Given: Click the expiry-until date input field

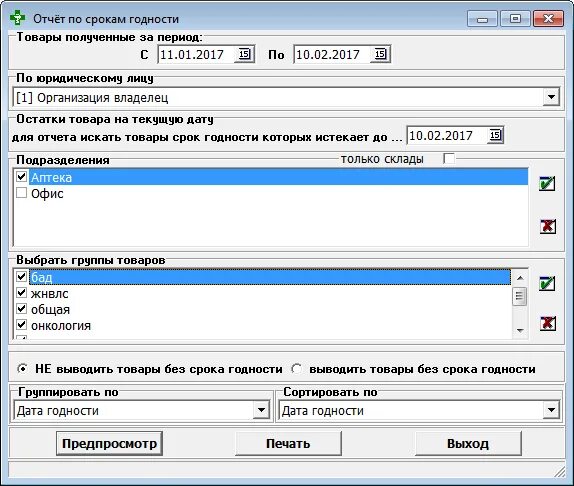Looking at the screenshot, I should tap(447, 135).
